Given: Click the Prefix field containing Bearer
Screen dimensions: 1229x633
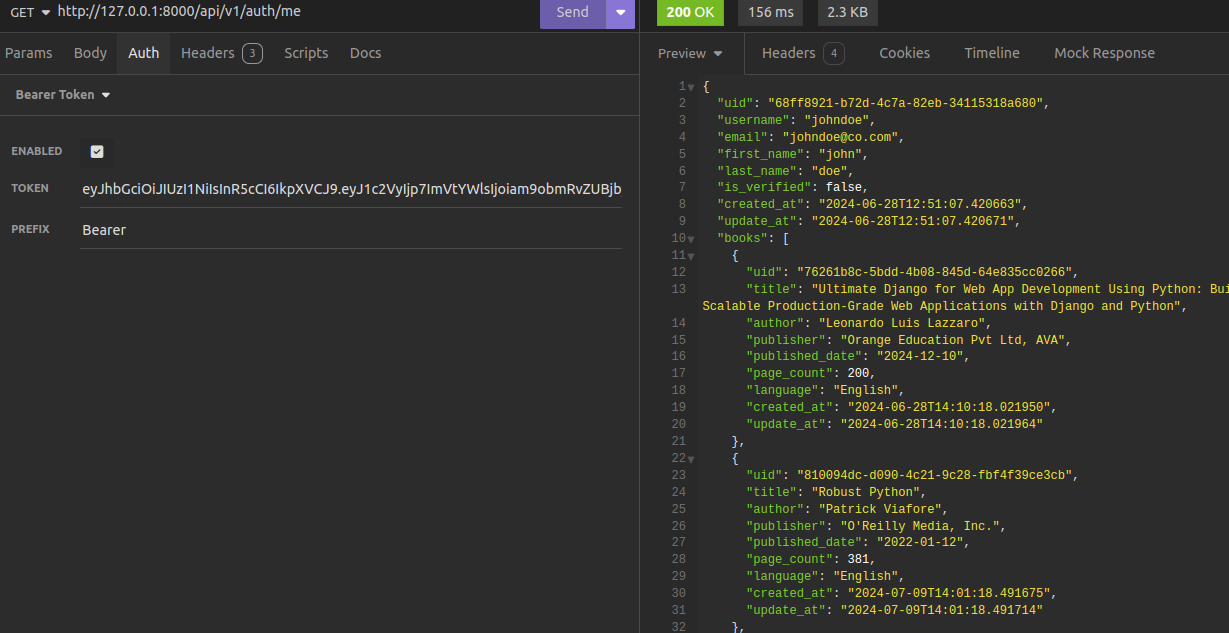Looking at the screenshot, I should [x=351, y=230].
